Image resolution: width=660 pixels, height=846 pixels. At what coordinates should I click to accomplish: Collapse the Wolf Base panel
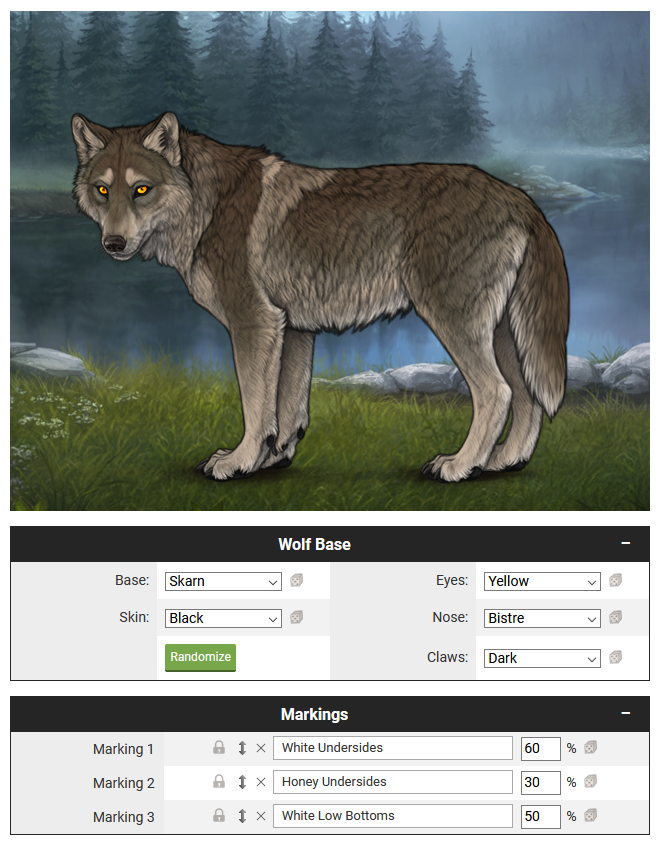[x=626, y=544]
